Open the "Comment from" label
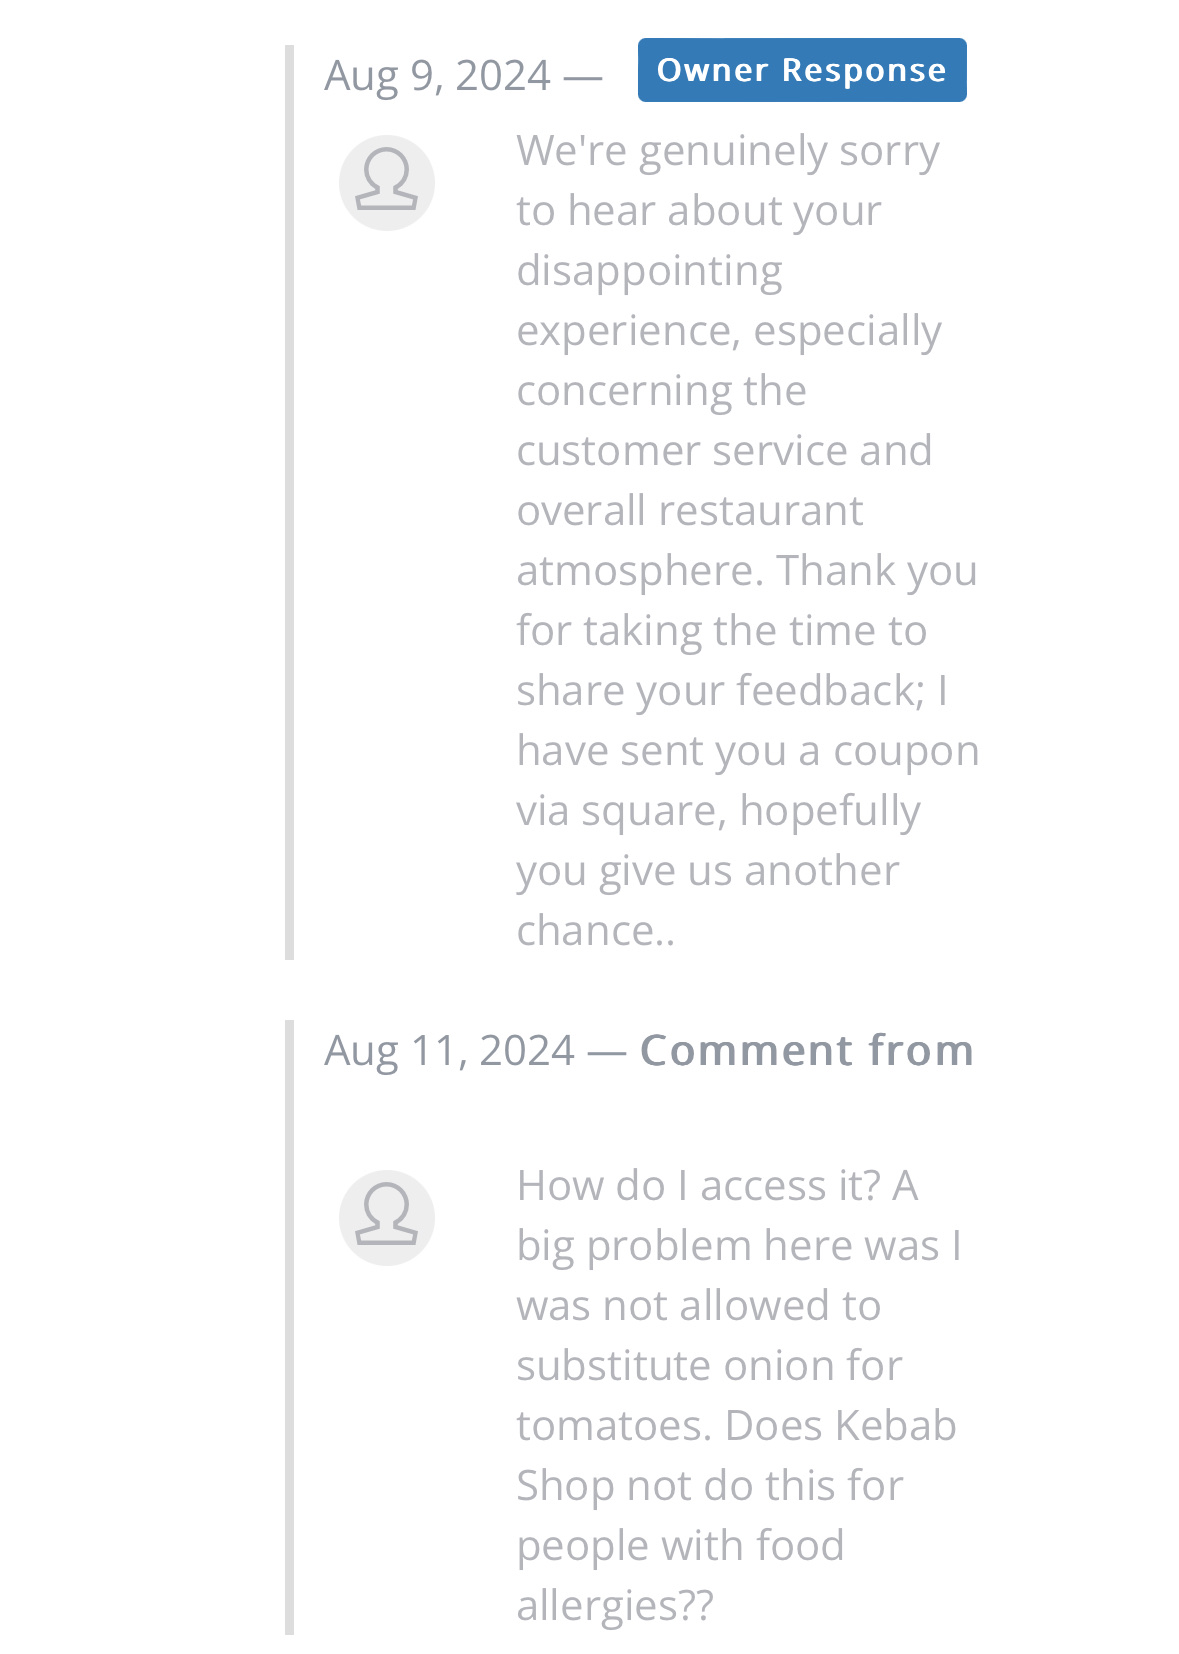The height and width of the screenshot is (1654, 1179). [x=806, y=1051]
